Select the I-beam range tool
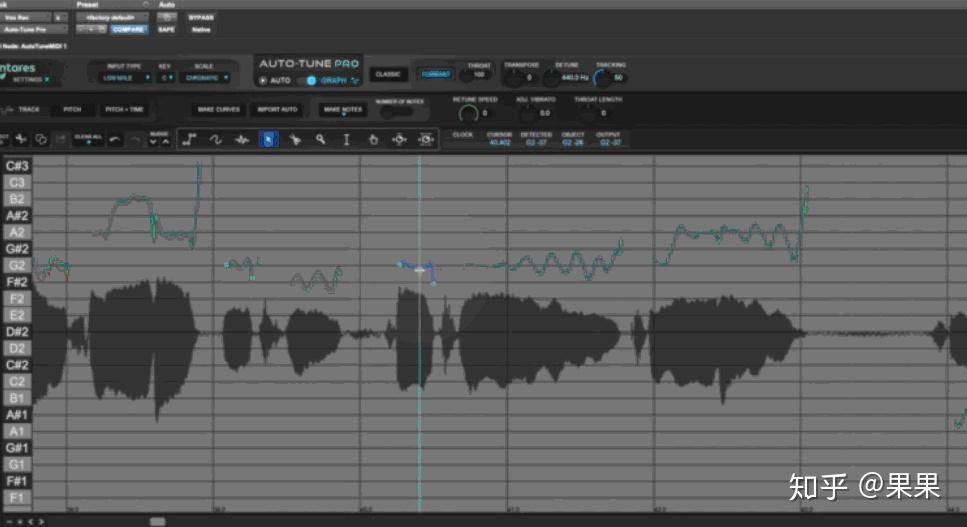The width and height of the screenshot is (967, 527). pos(347,140)
